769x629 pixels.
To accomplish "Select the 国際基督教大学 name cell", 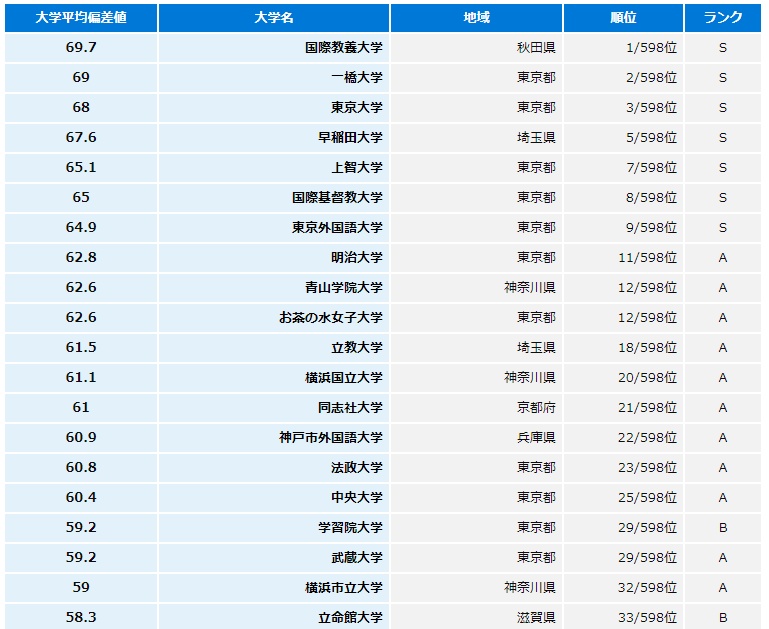I will [274, 198].
